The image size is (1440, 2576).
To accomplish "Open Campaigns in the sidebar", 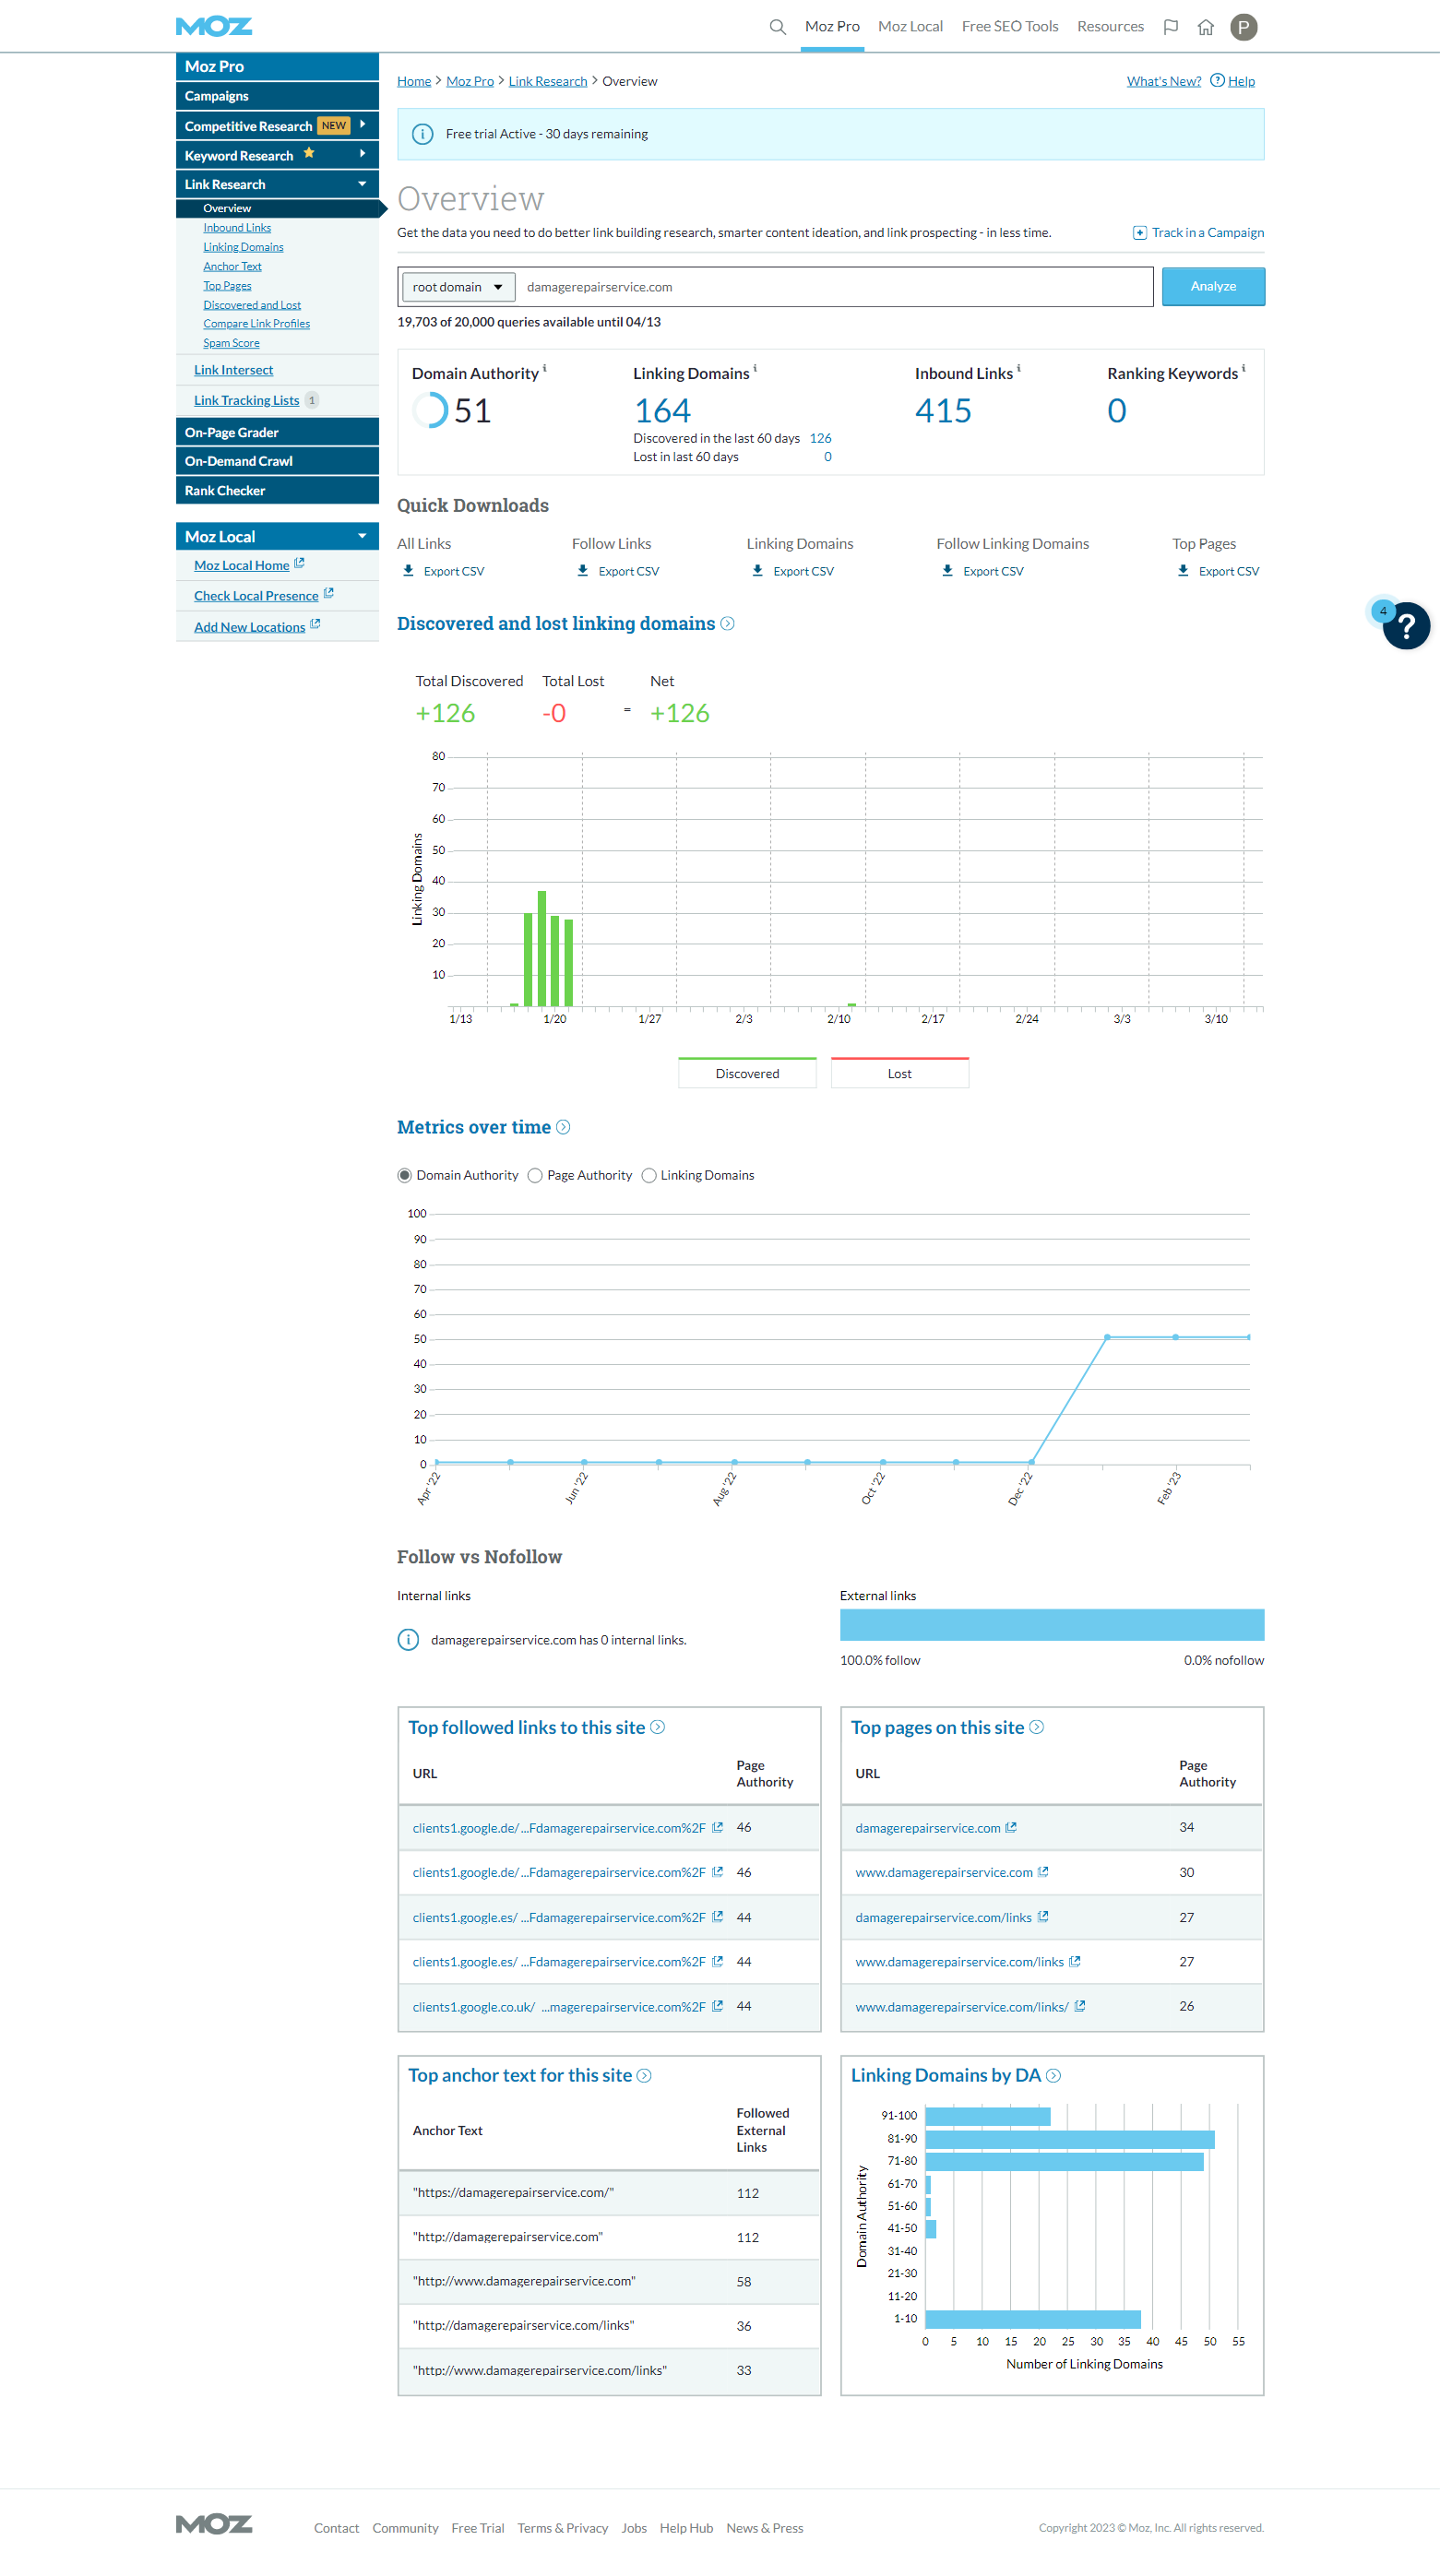I will point(277,96).
